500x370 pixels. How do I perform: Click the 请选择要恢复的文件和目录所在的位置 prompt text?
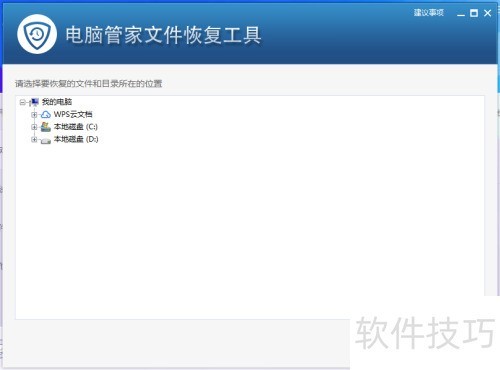coord(88,83)
